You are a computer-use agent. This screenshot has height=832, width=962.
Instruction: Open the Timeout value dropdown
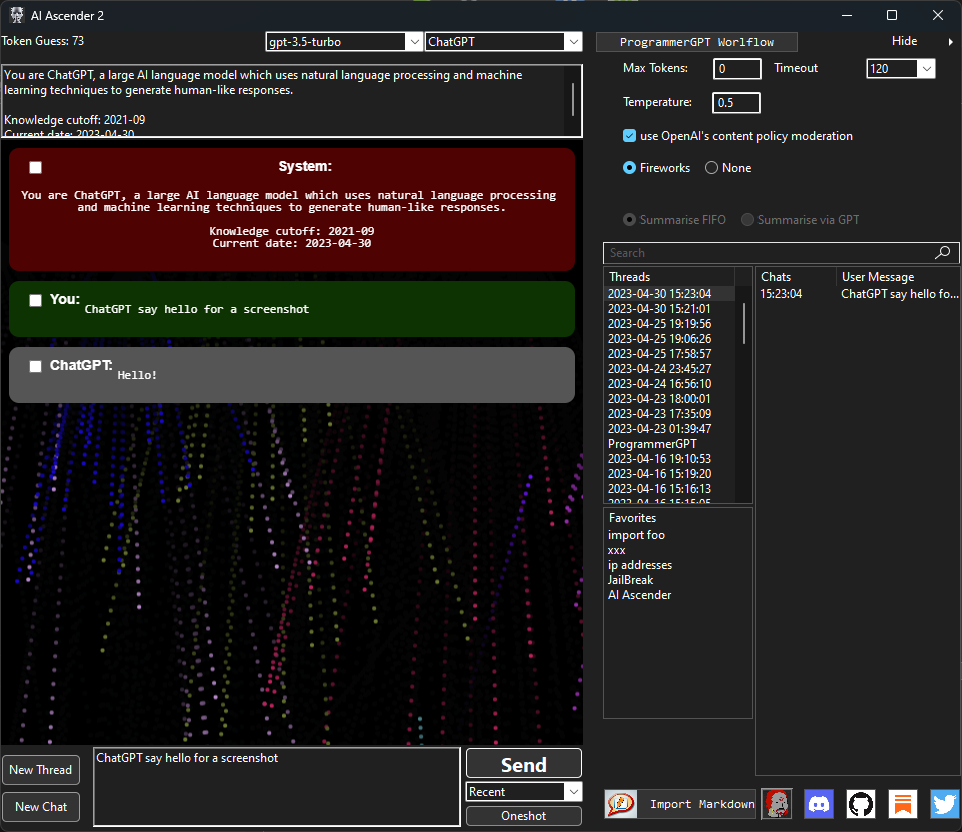(x=928, y=68)
